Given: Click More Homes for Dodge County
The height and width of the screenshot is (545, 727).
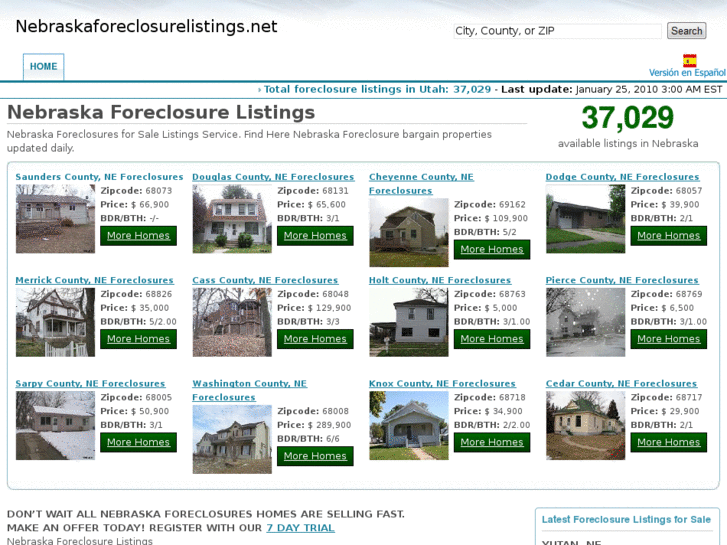Looking at the screenshot, I should (669, 236).
